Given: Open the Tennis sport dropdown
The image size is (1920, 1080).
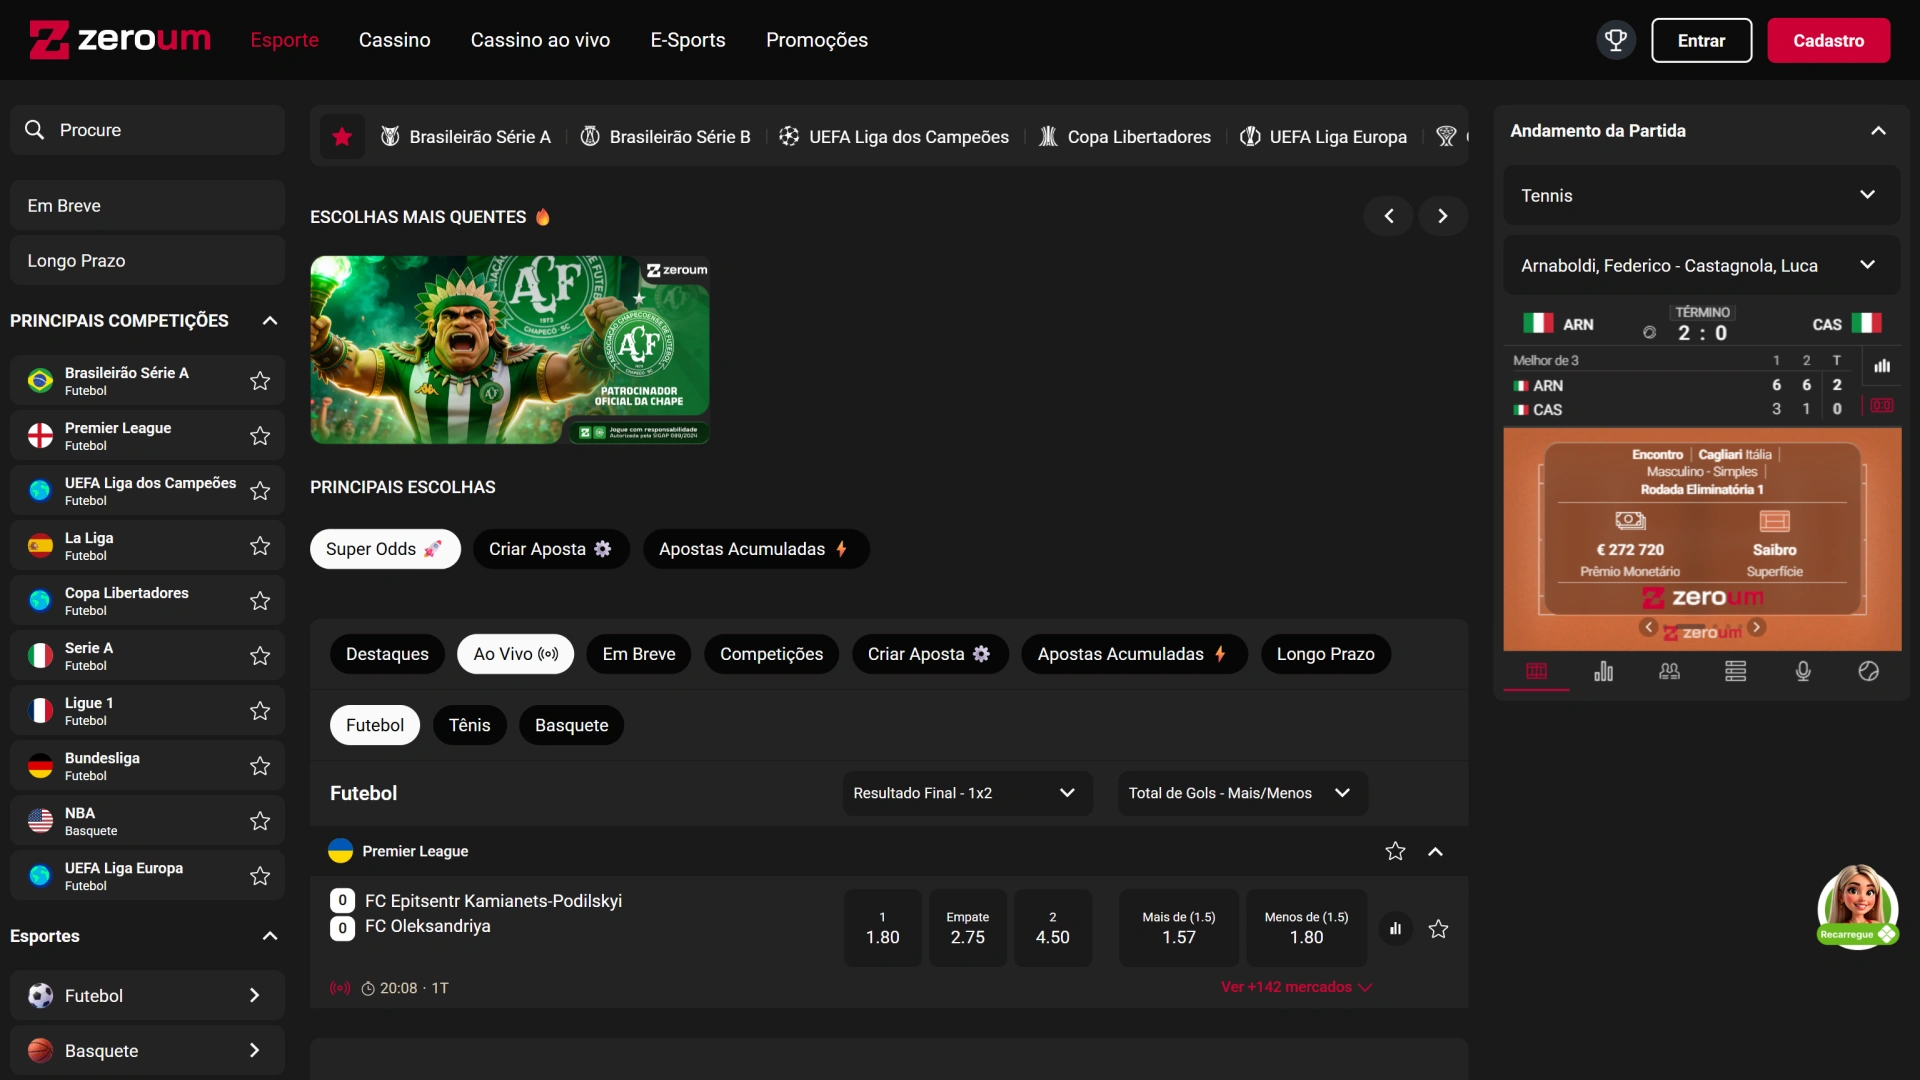Looking at the screenshot, I should (1701, 195).
